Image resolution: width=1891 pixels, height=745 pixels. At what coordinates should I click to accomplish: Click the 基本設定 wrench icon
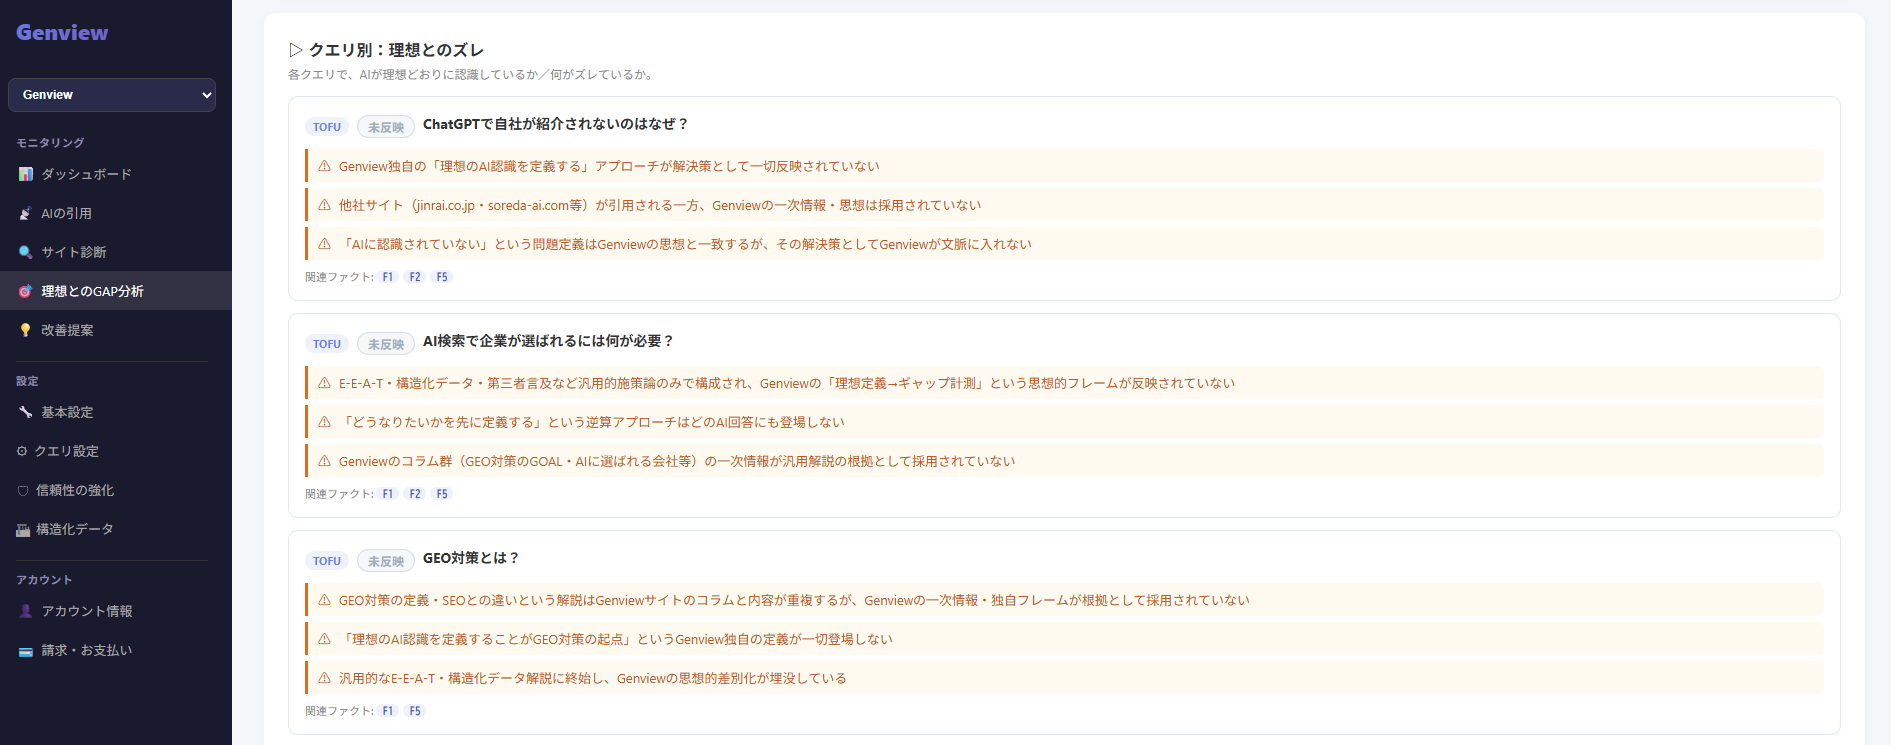click(26, 412)
